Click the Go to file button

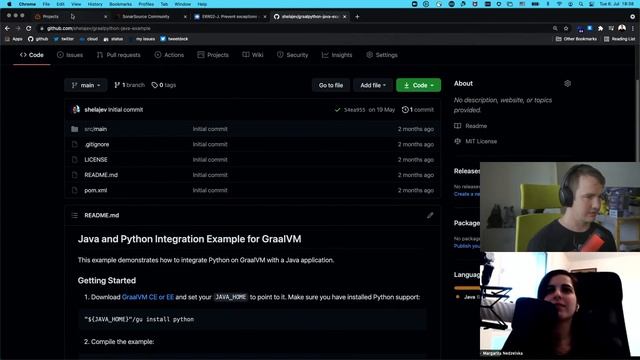click(x=331, y=85)
